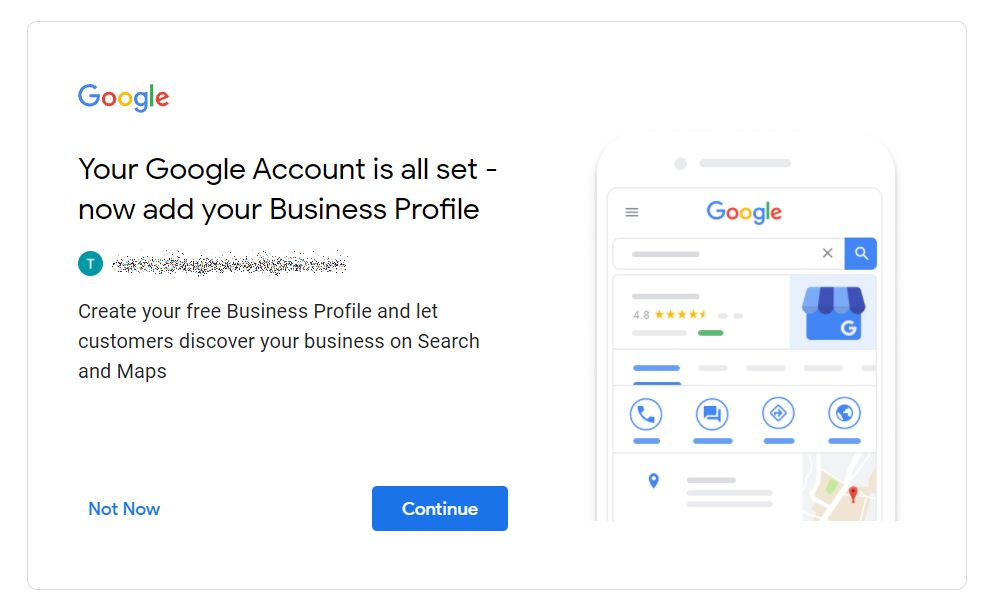Image resolution: width=992 pixels, height=610 pixels.
Task: Select the call icon in the phone mockup
Action: coord(645,413)
